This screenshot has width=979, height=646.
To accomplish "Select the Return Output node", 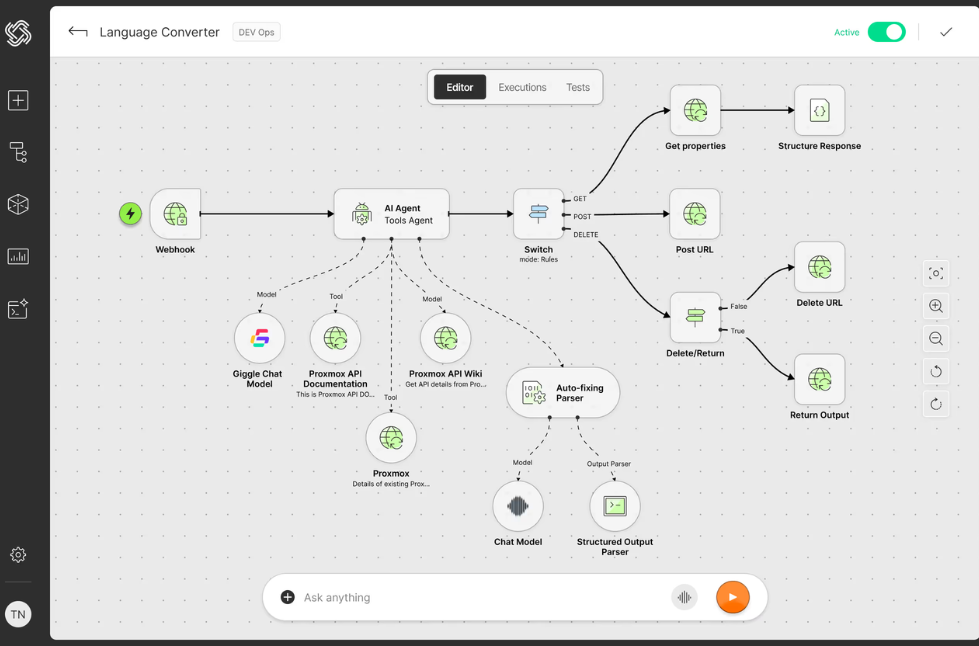I will (819, 379).
